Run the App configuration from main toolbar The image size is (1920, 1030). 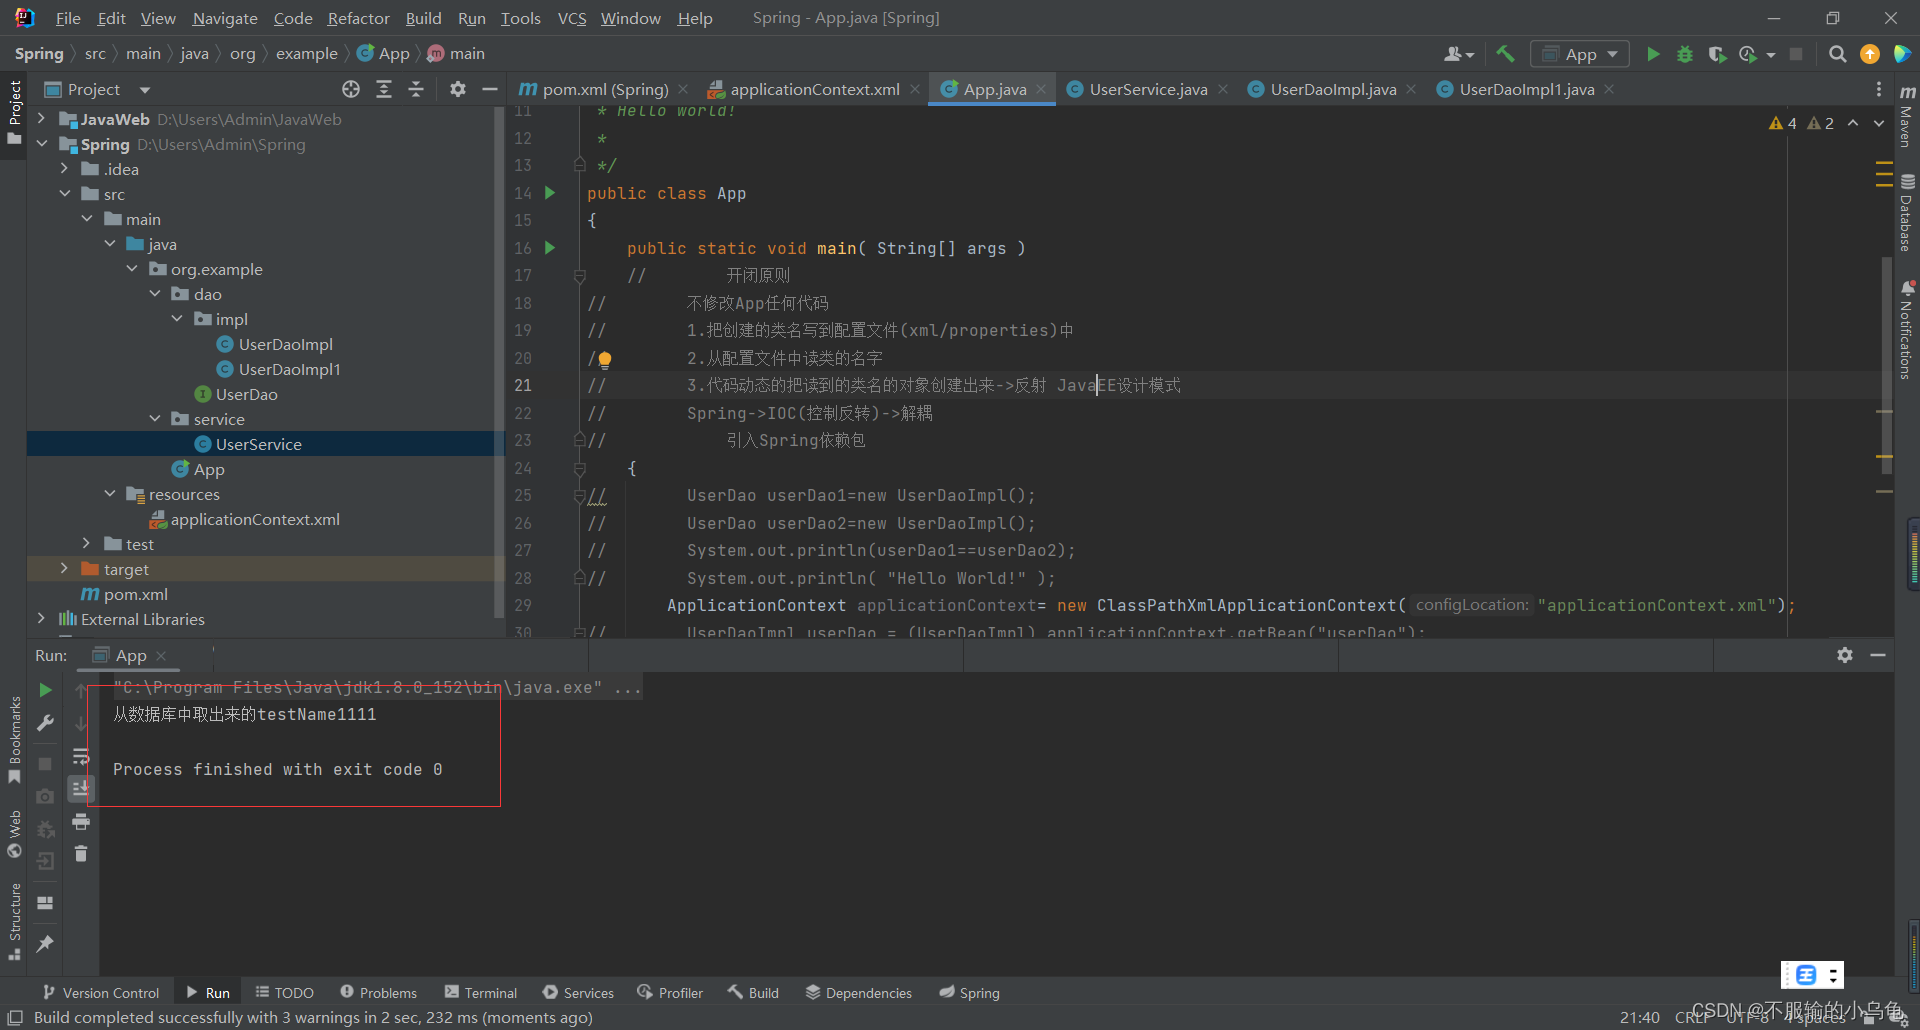1653,54
